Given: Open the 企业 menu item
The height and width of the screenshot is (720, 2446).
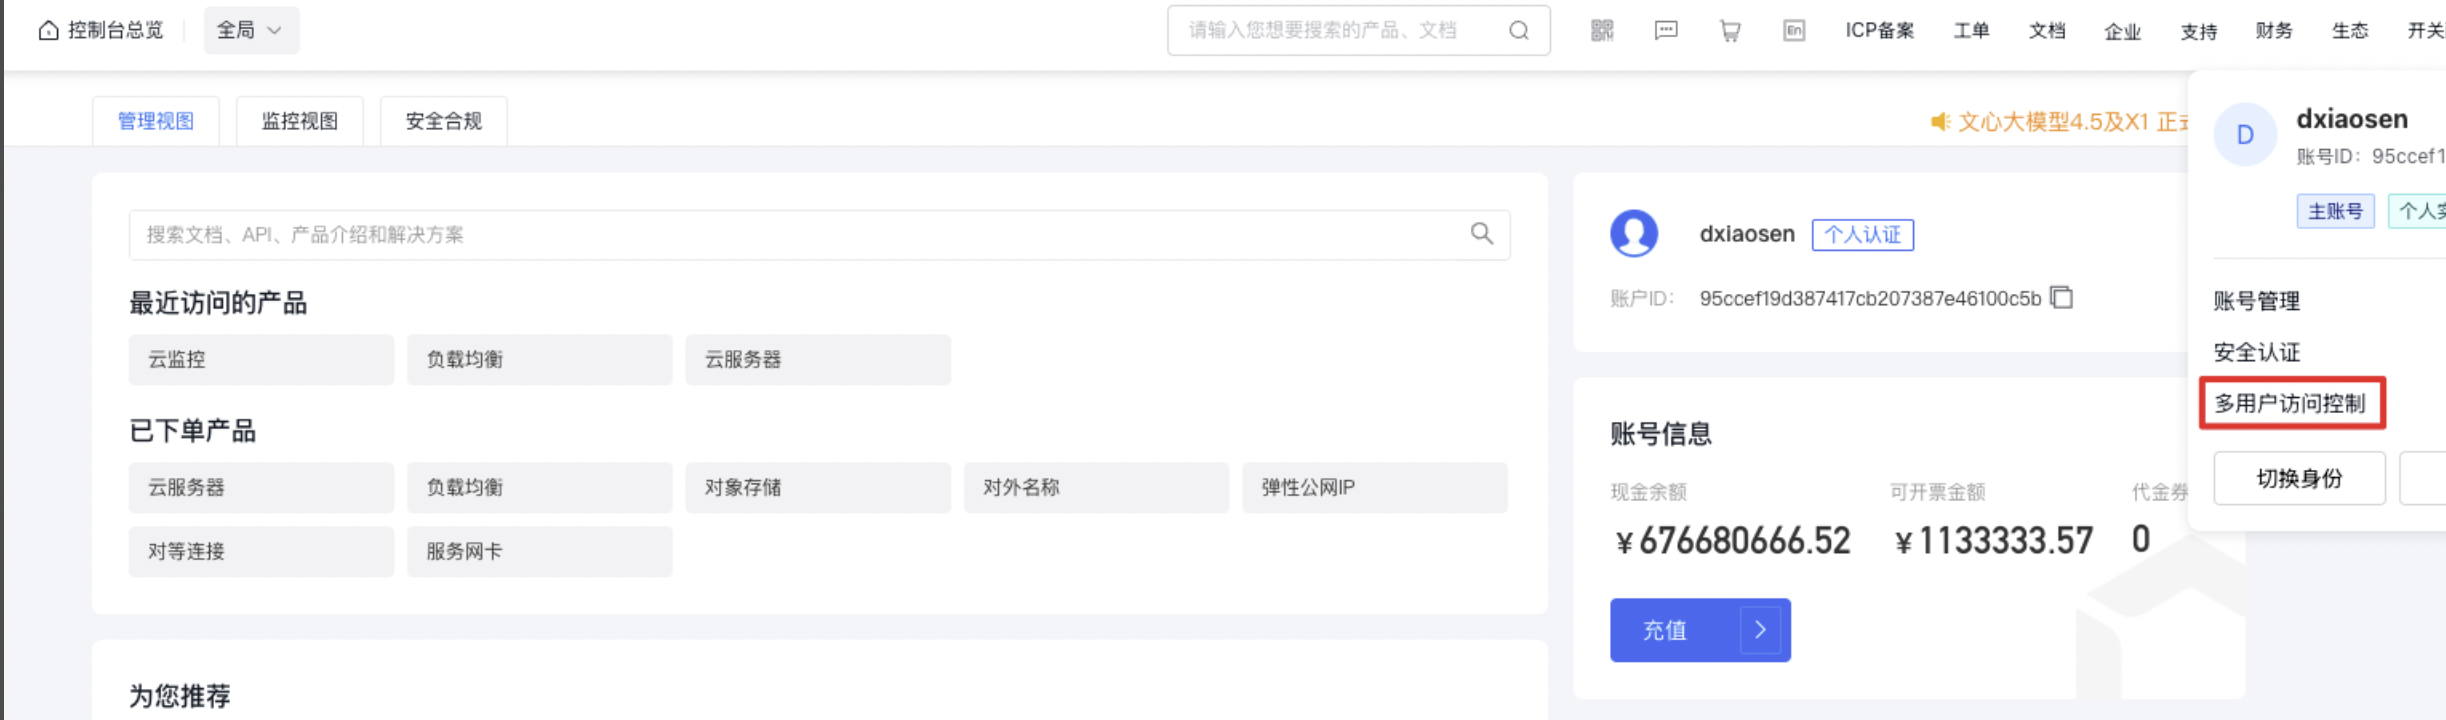Looking at the screenshot, I should (2122, 32).
